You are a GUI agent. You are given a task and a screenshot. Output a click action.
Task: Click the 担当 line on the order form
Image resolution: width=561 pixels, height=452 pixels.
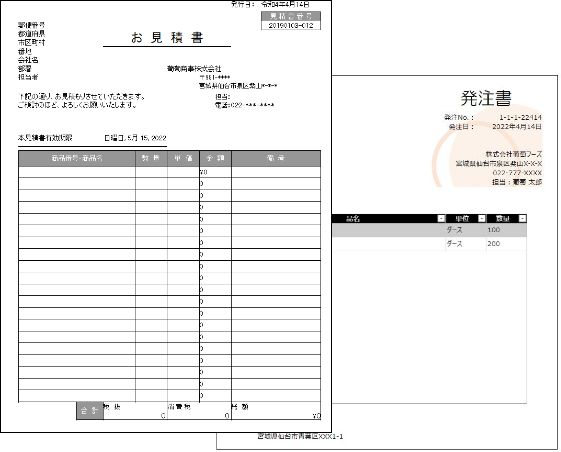click(517, 182)
